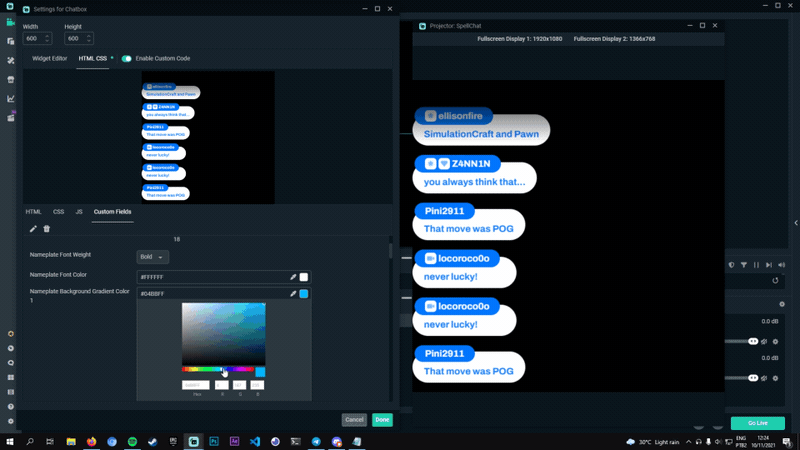Open Firefox from the taskbar
The width and height of the screenshot is (800, 450).
pyautogui.click(x=91, y=441)
